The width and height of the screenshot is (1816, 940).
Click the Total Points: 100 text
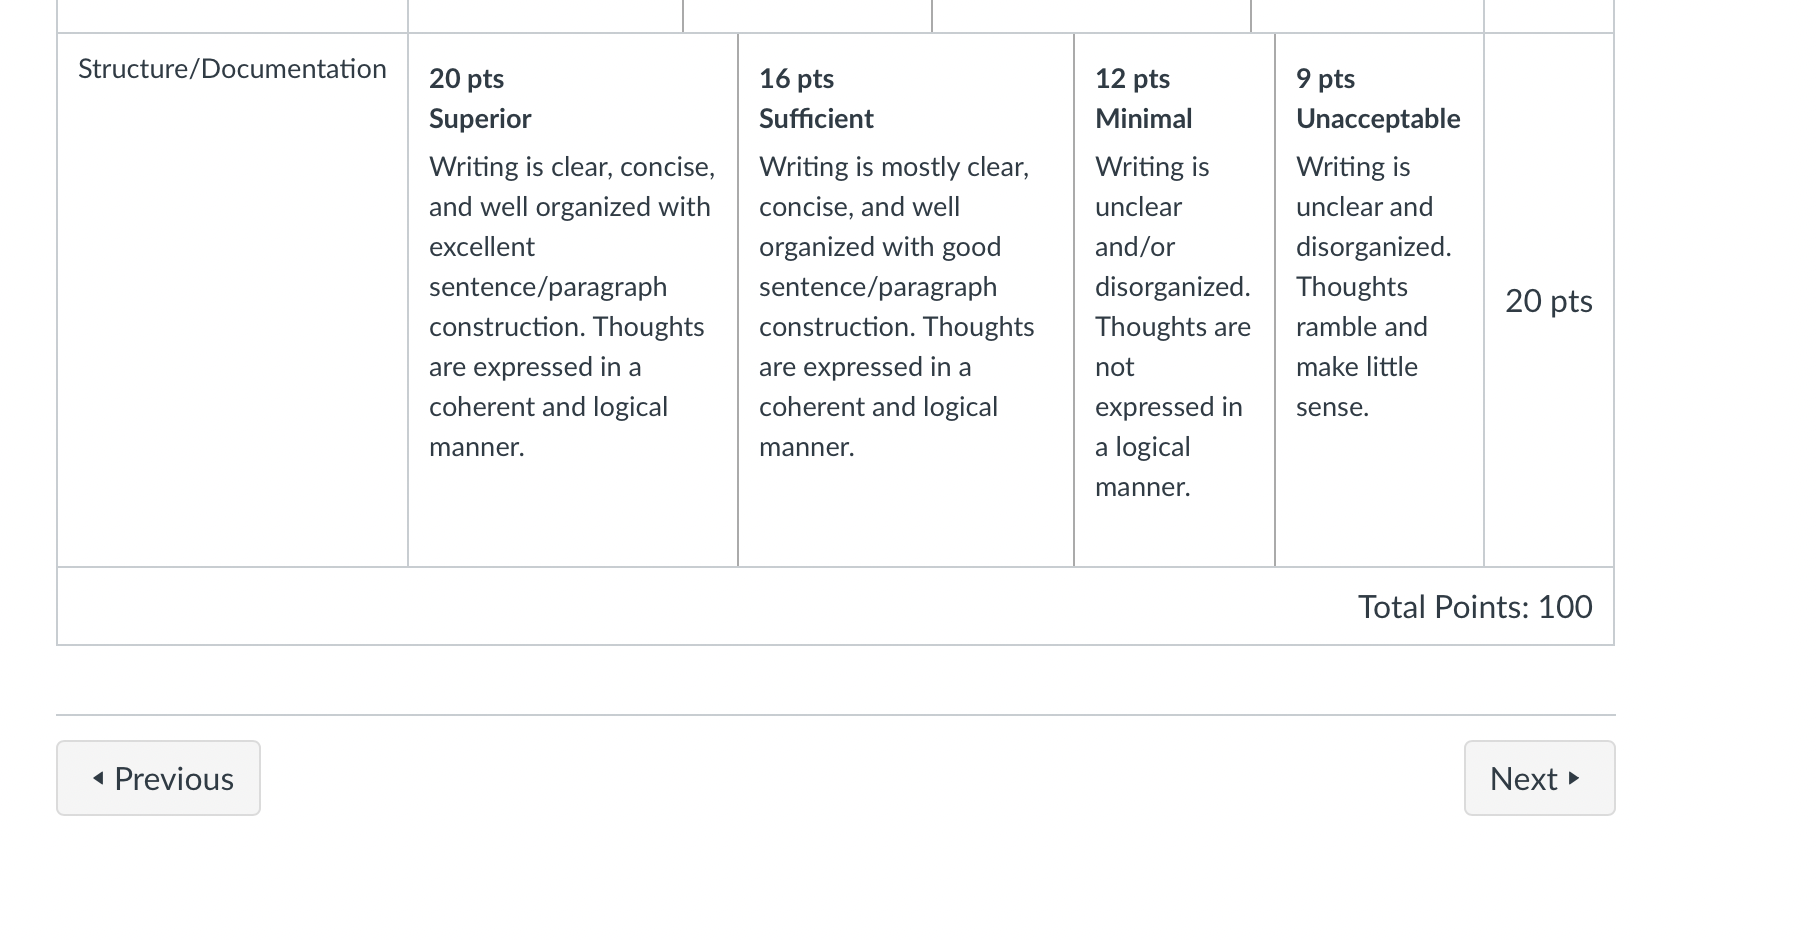[x=1475, y=607]
